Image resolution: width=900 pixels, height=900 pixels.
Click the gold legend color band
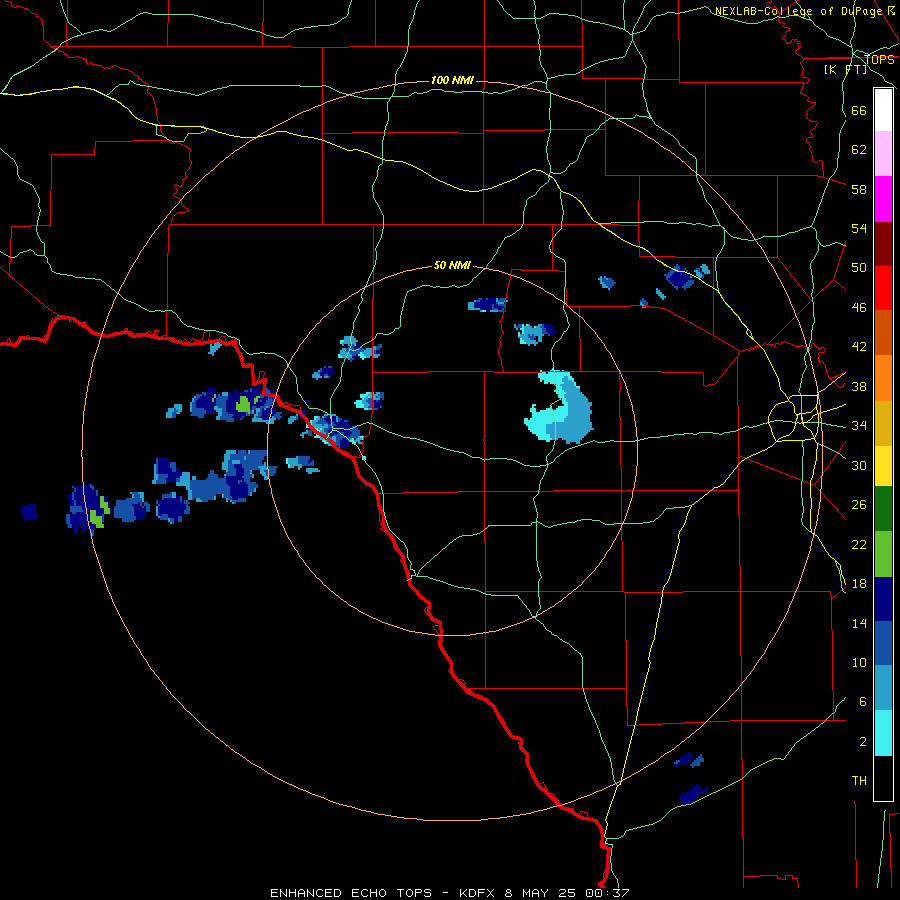pyautogui.click(x=883, y=423)
